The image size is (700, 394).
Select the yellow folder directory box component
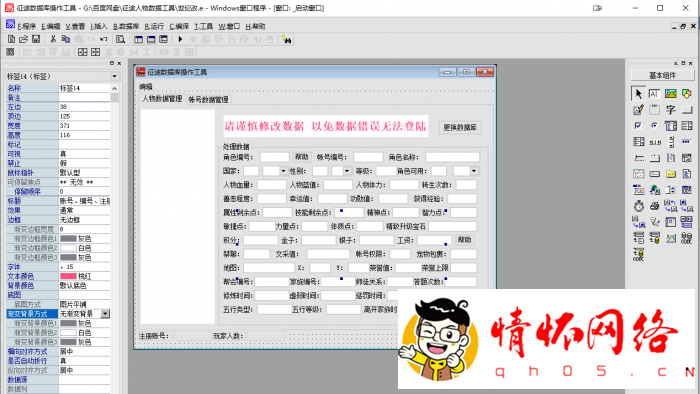[x=671, y=174]
